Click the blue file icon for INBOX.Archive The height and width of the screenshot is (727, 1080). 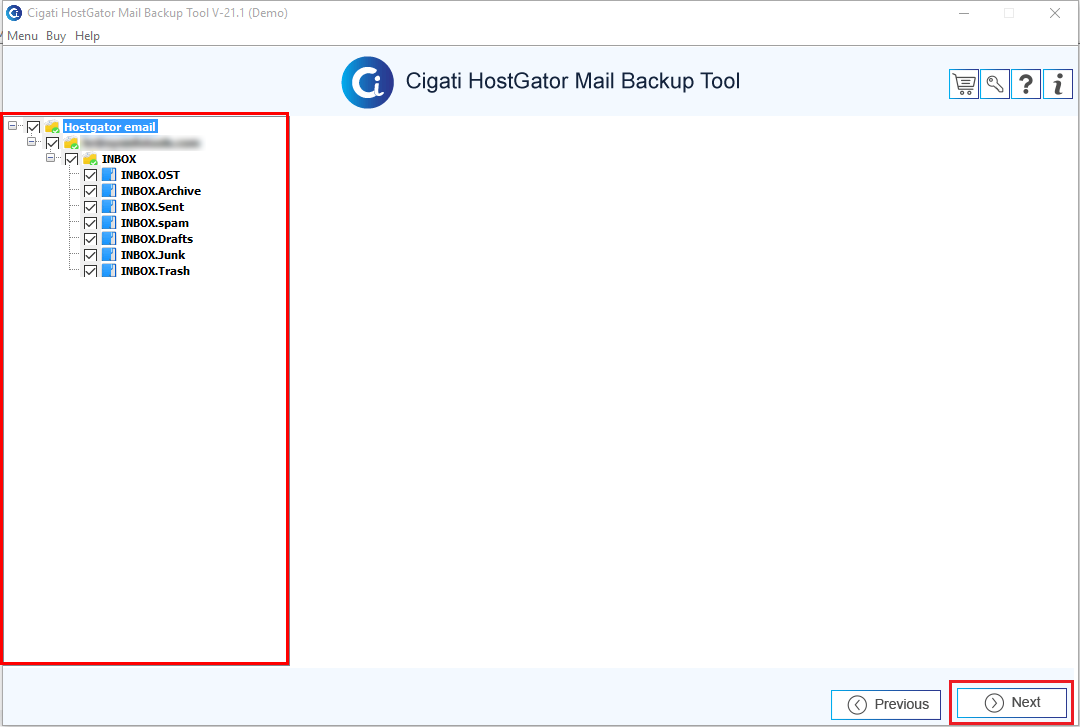tap(109, 191)
